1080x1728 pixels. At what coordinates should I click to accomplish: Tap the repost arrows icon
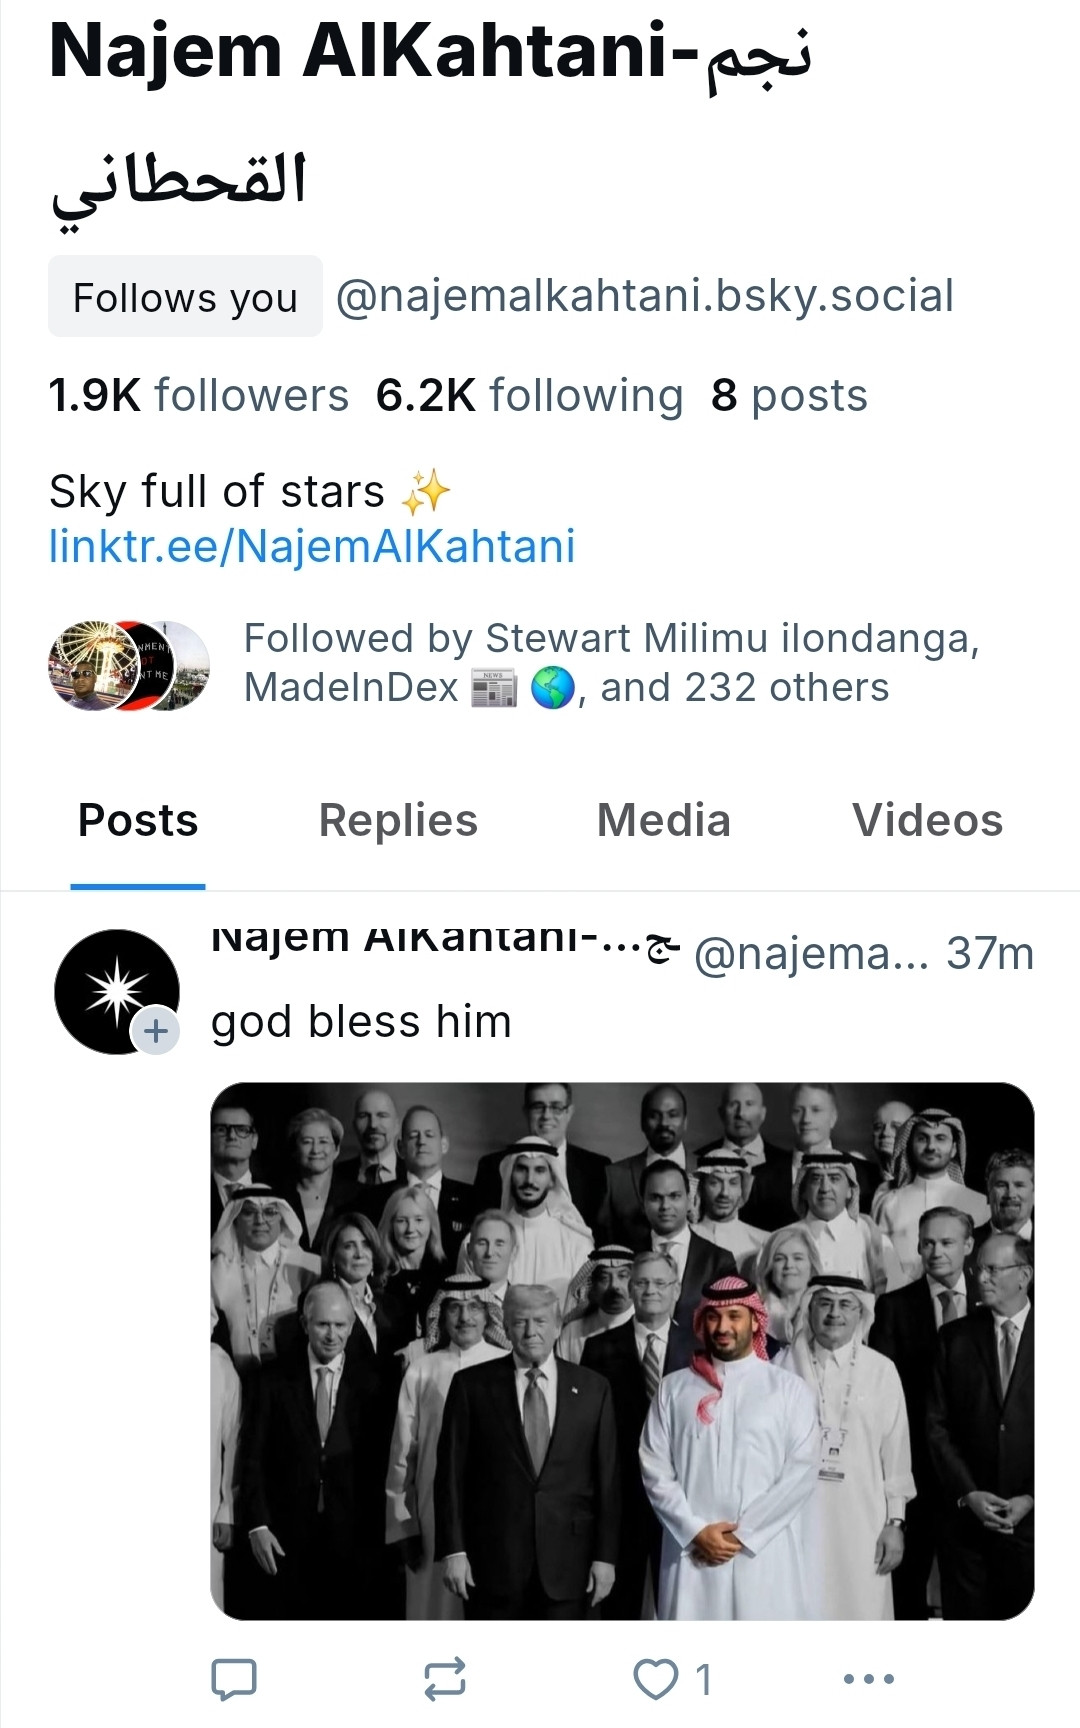(444, 1679)
